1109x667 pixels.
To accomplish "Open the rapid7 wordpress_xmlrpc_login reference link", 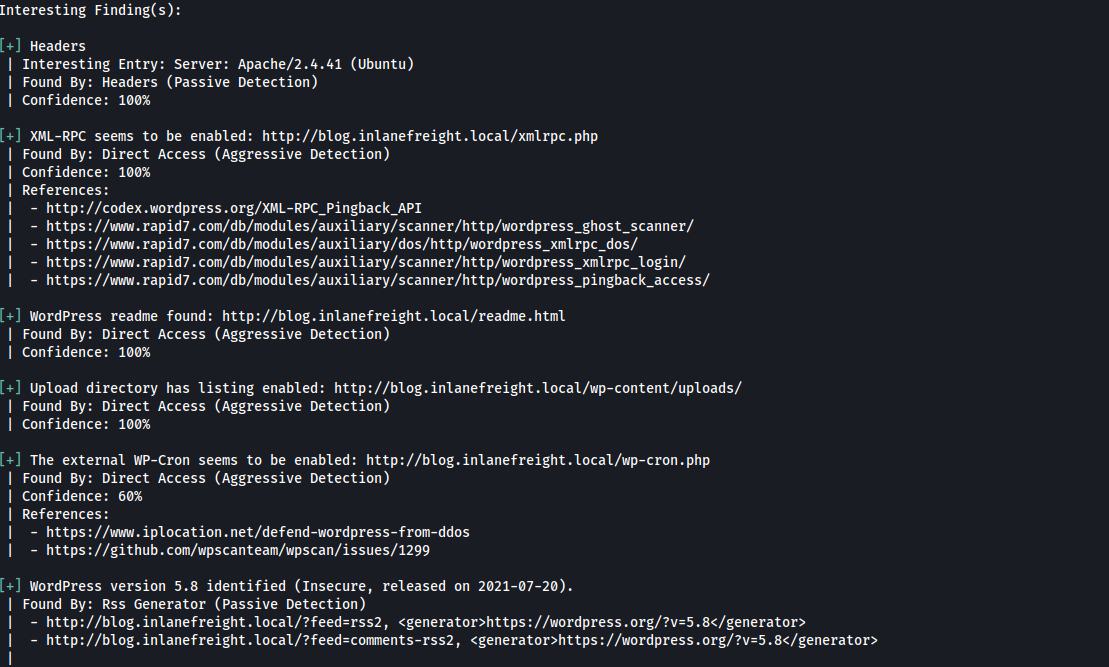I will click(x=366, y=262).
